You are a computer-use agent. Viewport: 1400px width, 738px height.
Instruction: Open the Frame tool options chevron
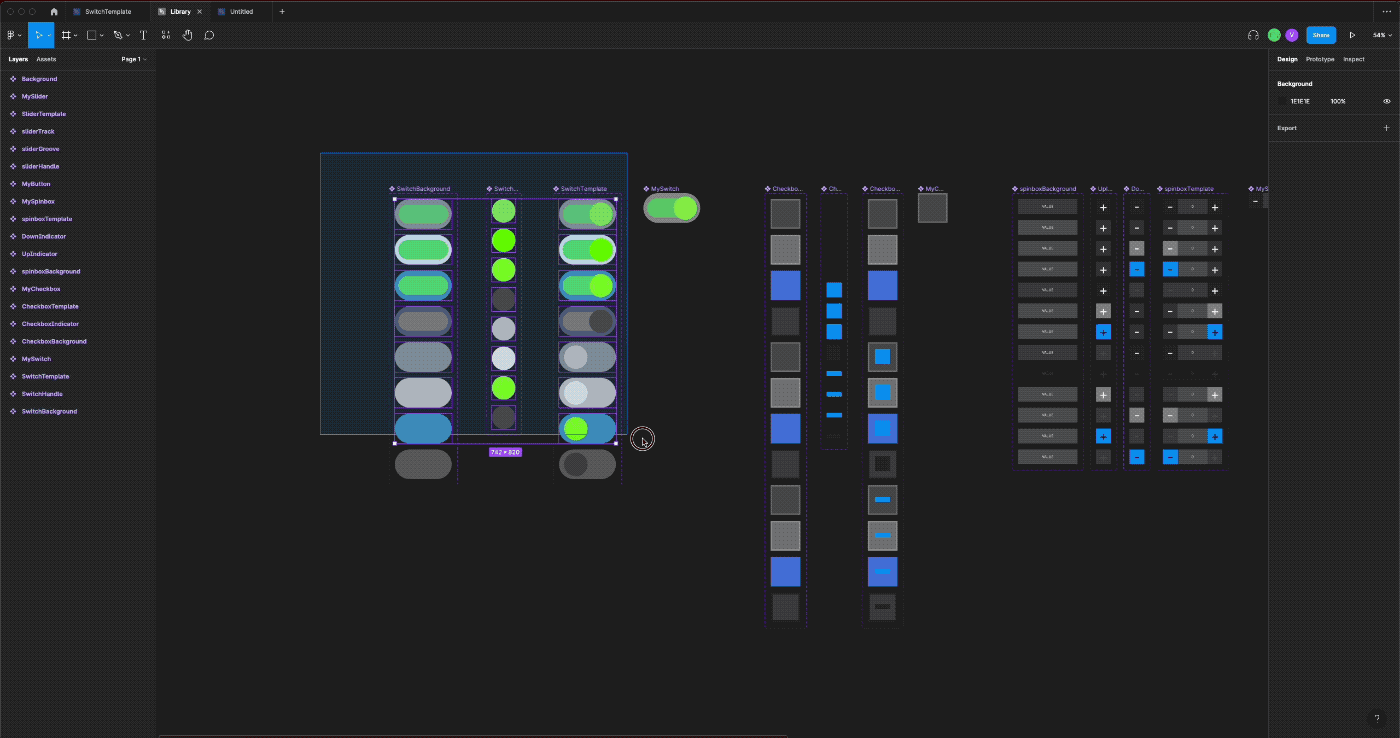[x=76, y=36]
